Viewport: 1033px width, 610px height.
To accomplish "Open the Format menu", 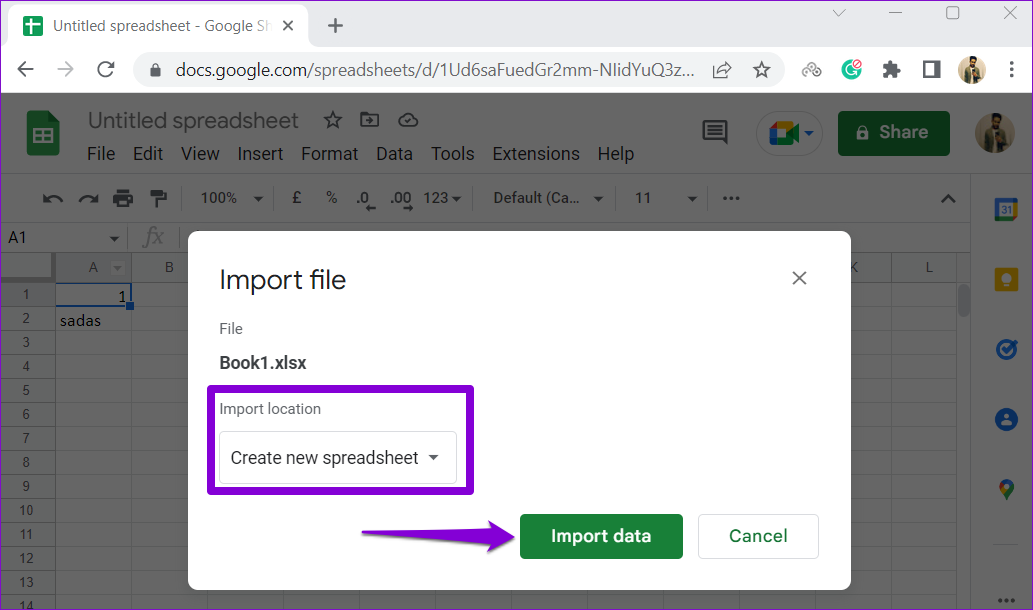I will click(x=329, y=154).
